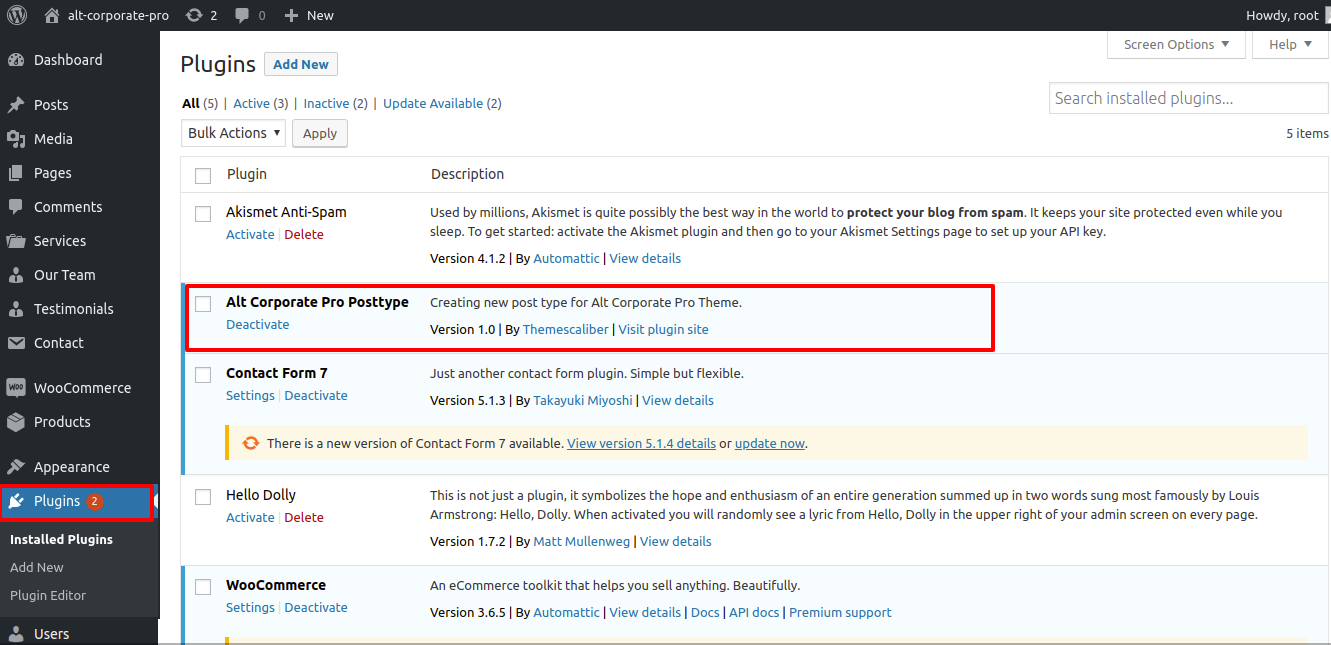Click the Contact Form 7 update refresh icon

click(251, 443)
